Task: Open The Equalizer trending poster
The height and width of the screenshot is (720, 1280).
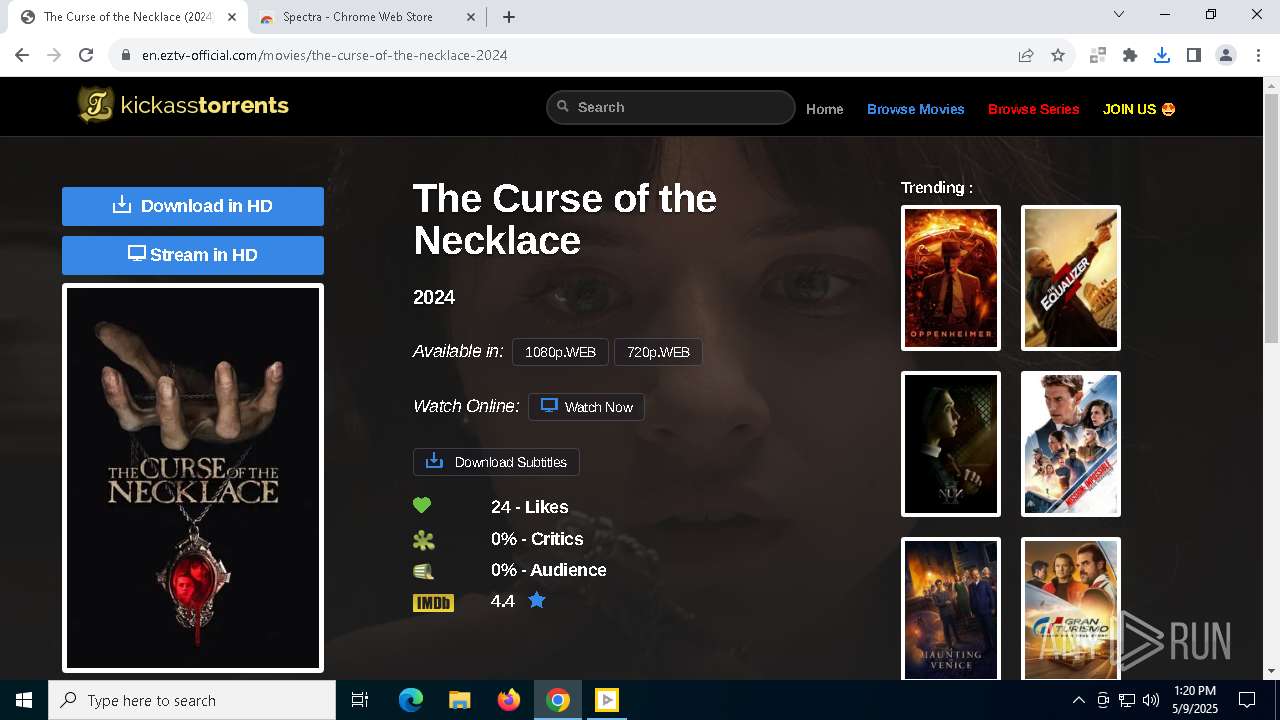Action: [x=1071, y=278]
